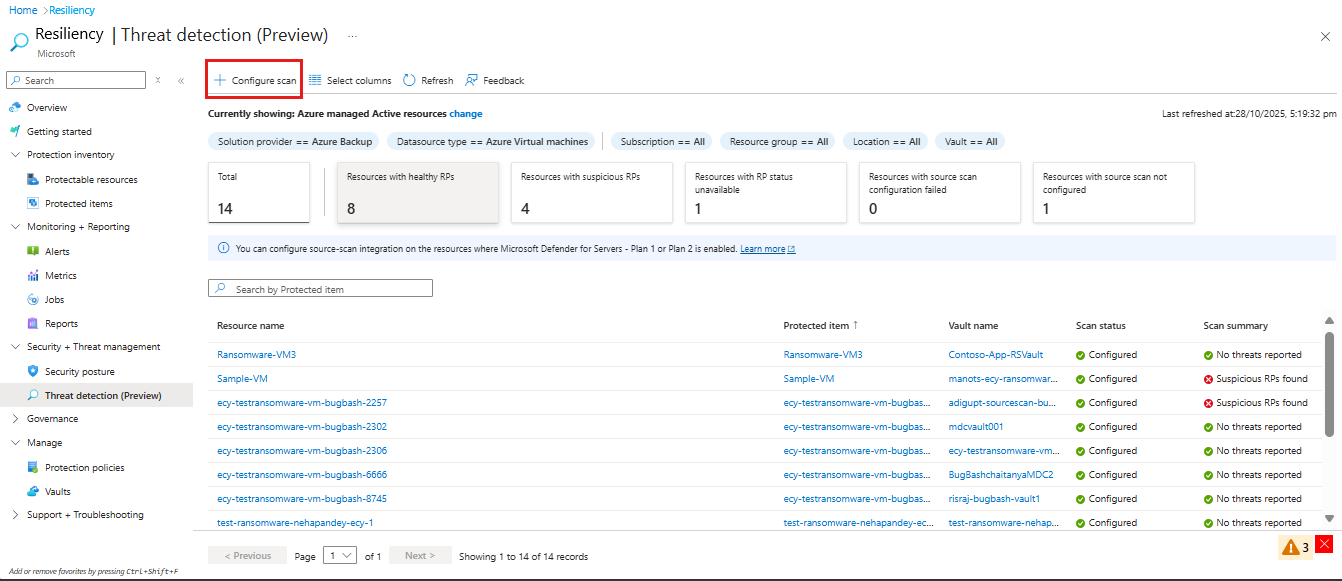
Task: Click the Vaults cloud icon
Action: click(33, 491)
